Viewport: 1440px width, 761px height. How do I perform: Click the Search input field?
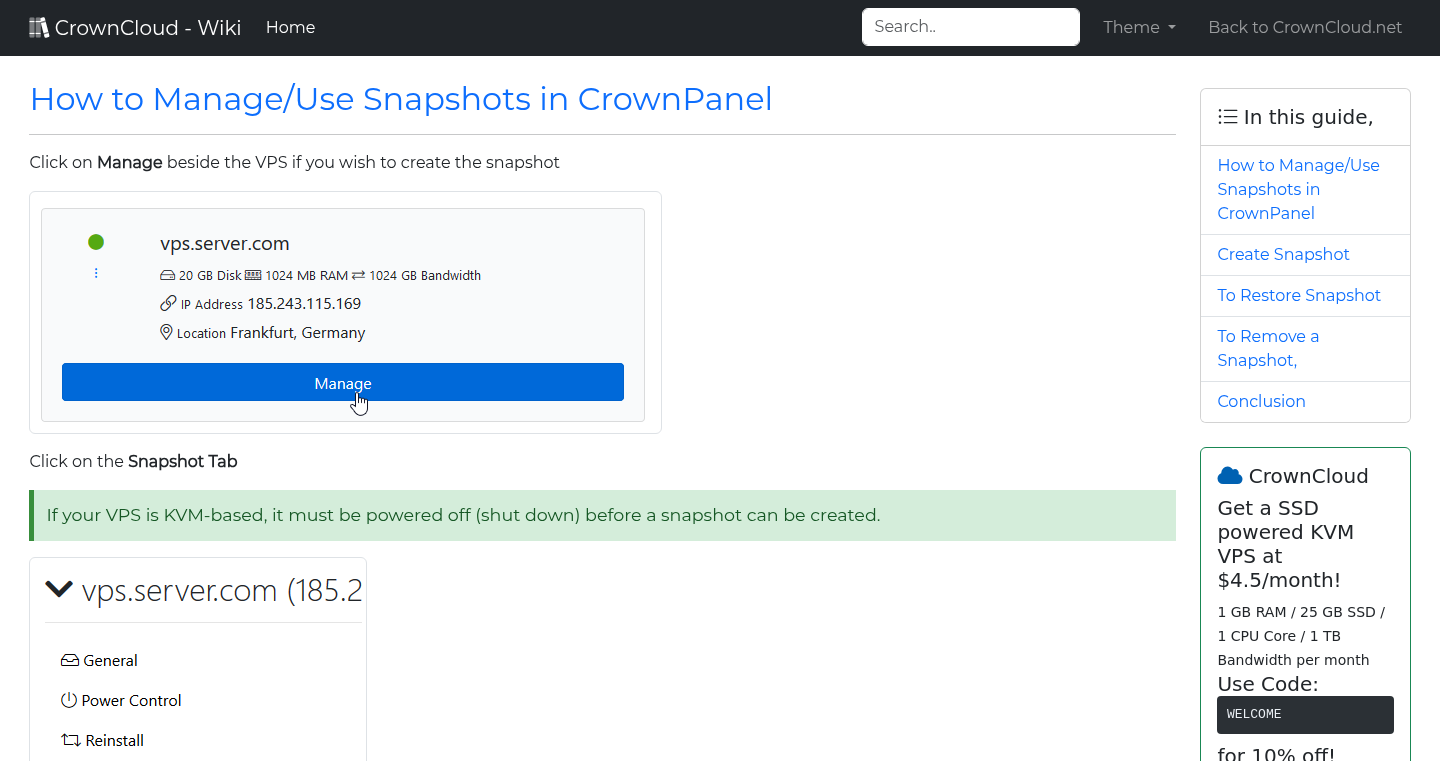(x=970, y=26)
